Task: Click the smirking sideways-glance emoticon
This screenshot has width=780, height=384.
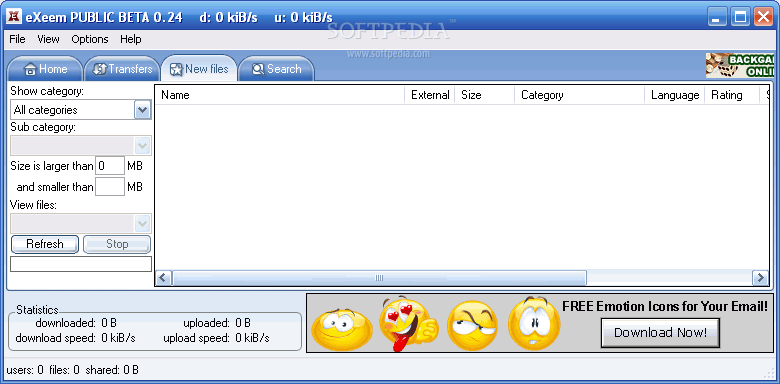Action: (x=472, y=325)
